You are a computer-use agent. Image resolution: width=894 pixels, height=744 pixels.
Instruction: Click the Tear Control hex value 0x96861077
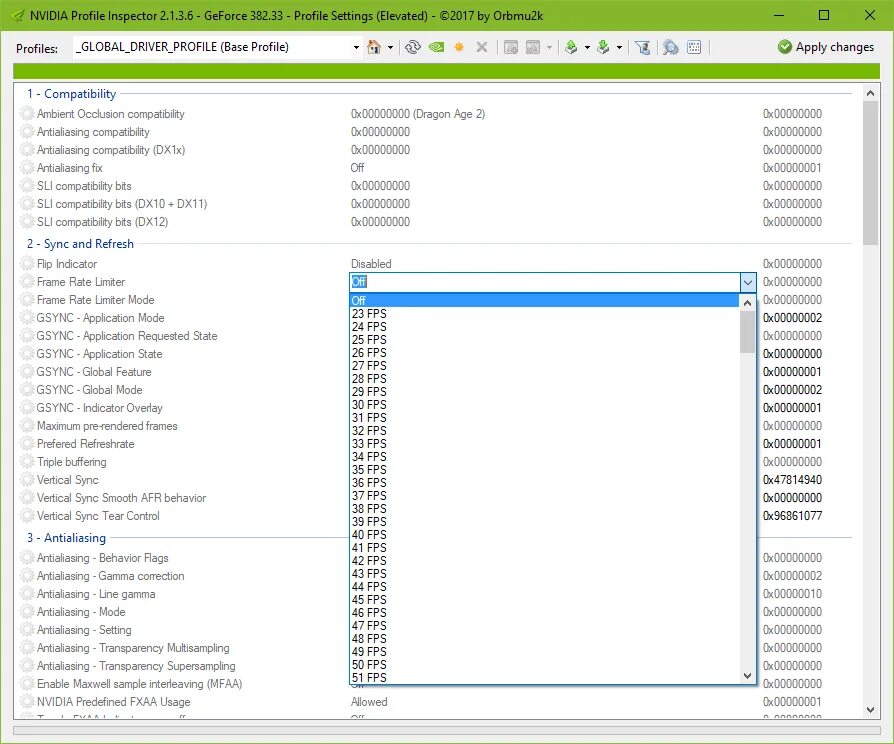pyautogui.click(x=793, y=516)
